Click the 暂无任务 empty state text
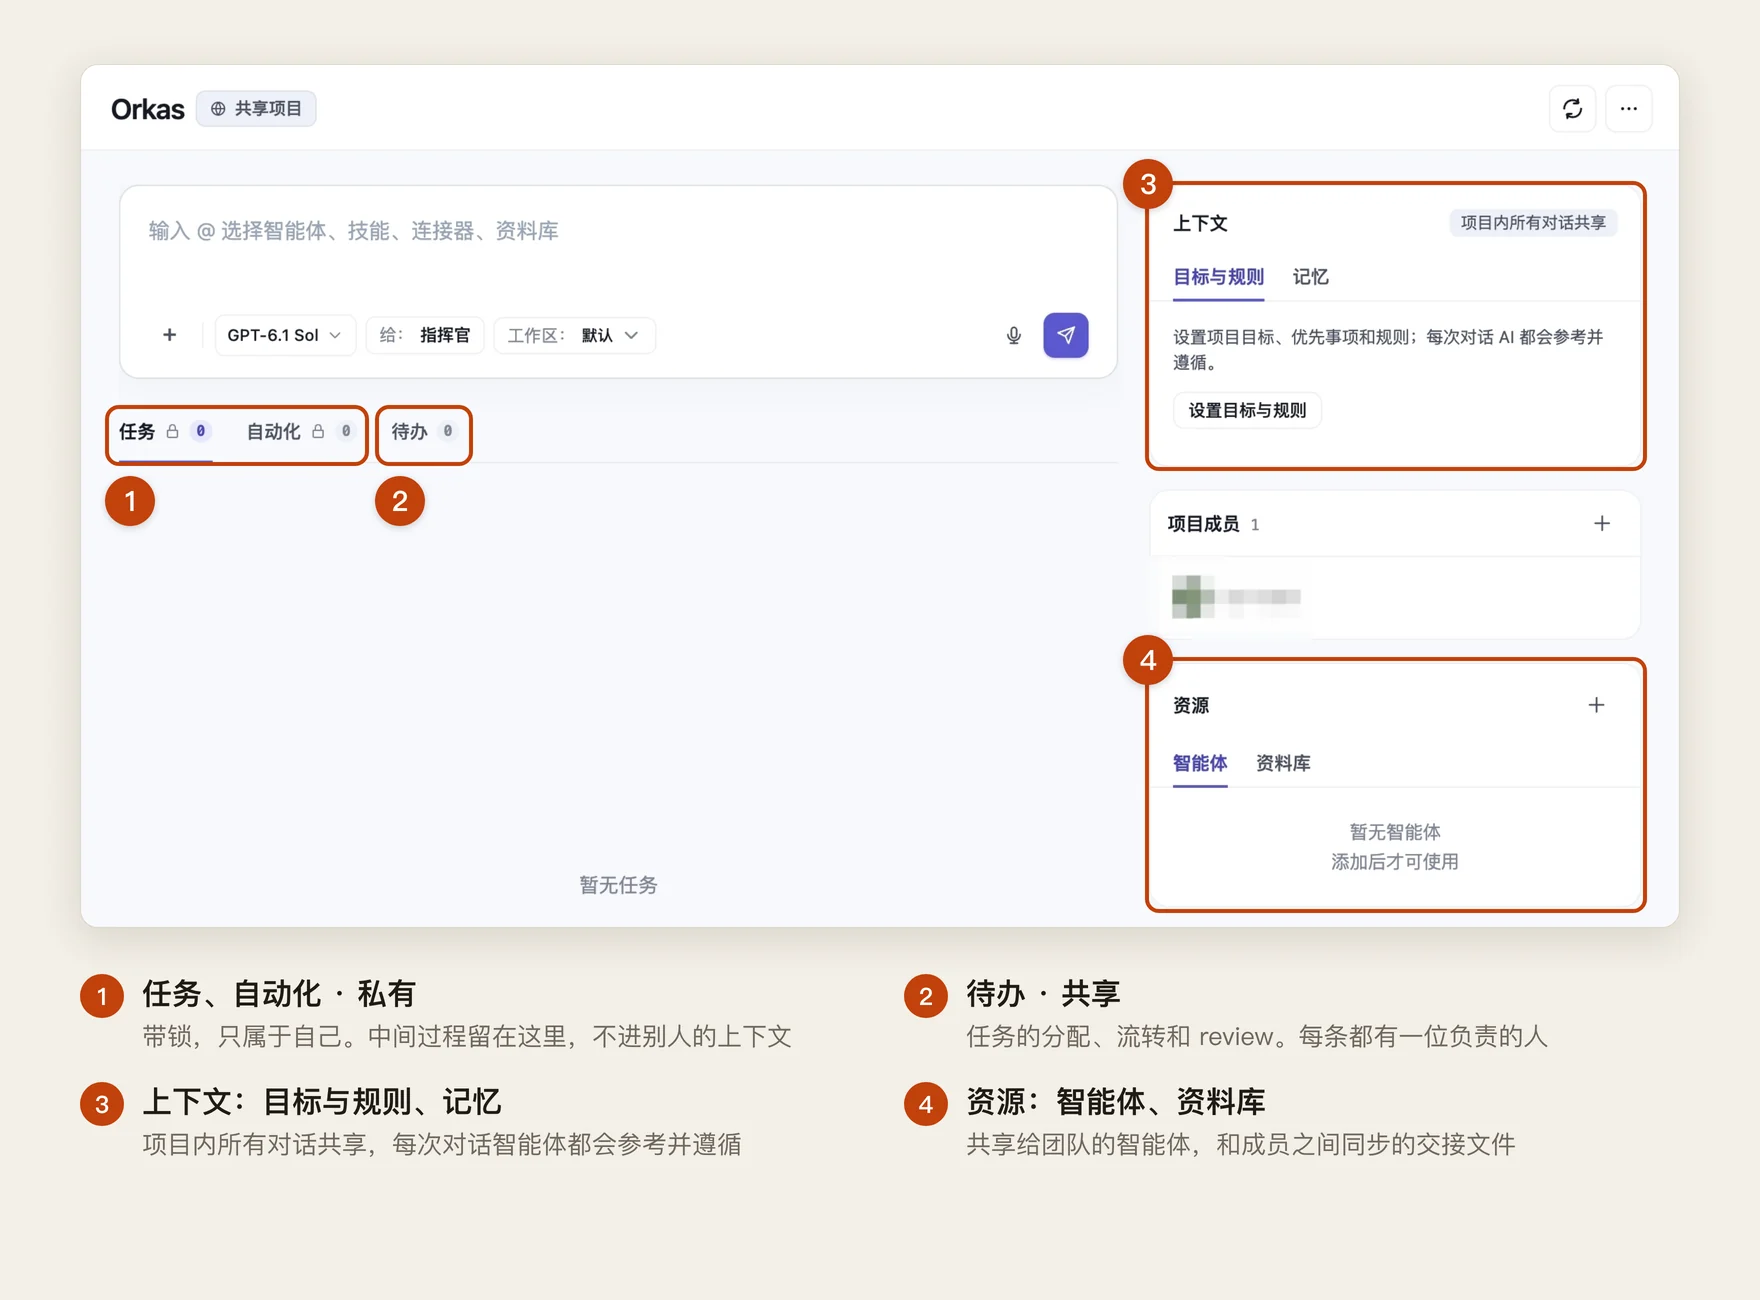1760x1300 pixels. [x=618, y=885]
